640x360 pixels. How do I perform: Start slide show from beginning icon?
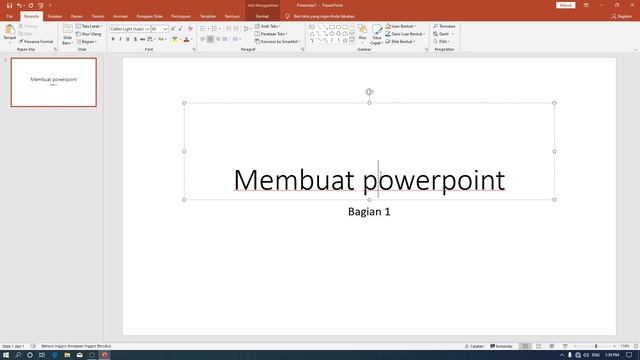(40, 5)
